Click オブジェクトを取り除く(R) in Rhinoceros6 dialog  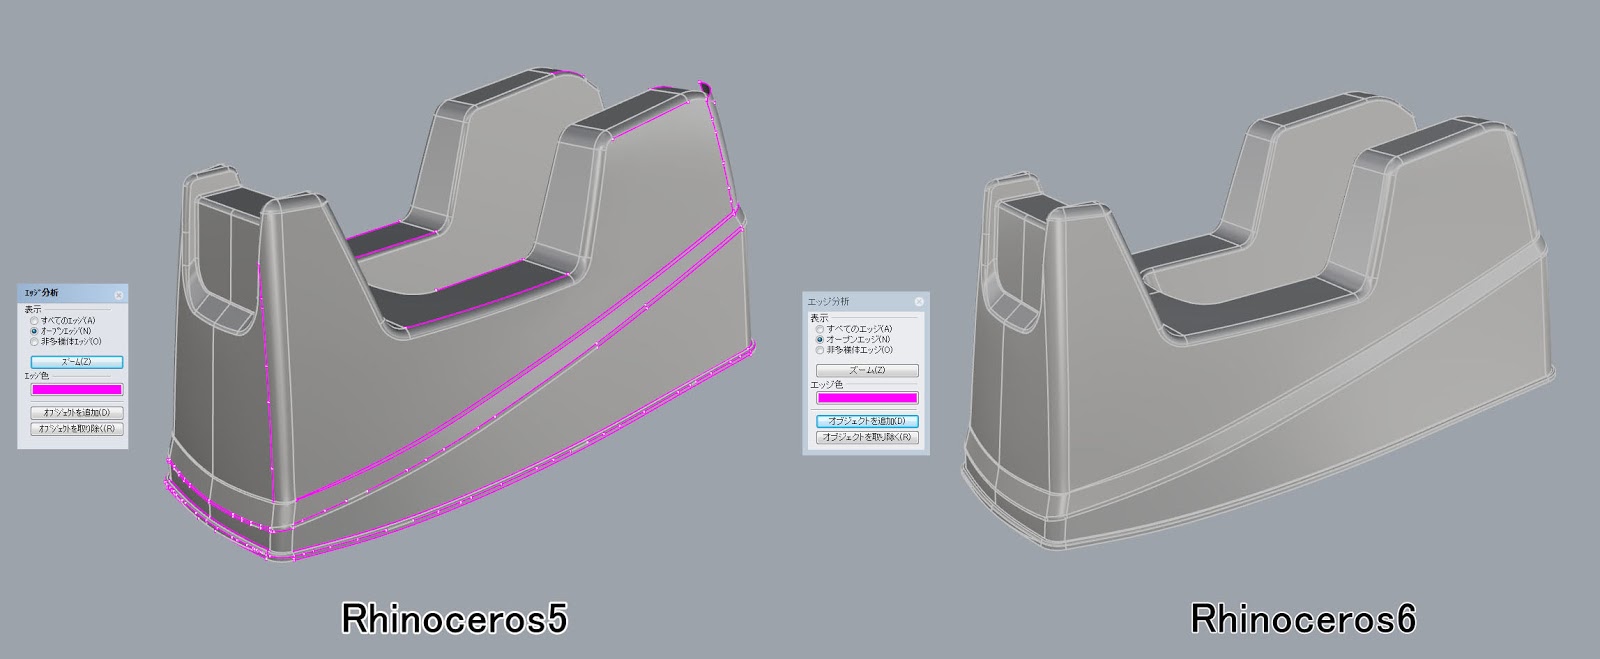pos(867,438)
